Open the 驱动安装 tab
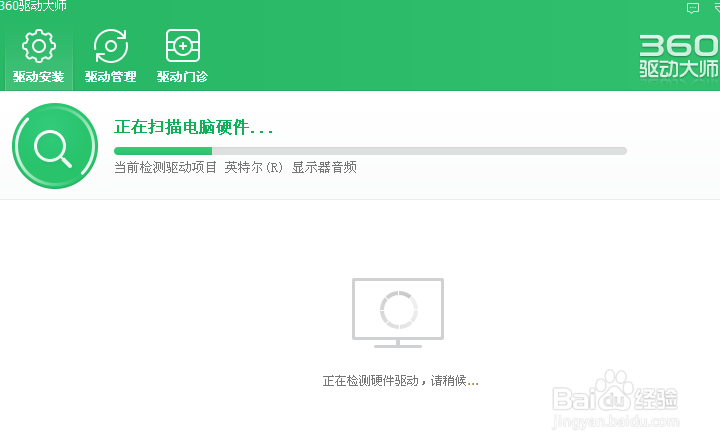720x447 pixels. point(39,56)
